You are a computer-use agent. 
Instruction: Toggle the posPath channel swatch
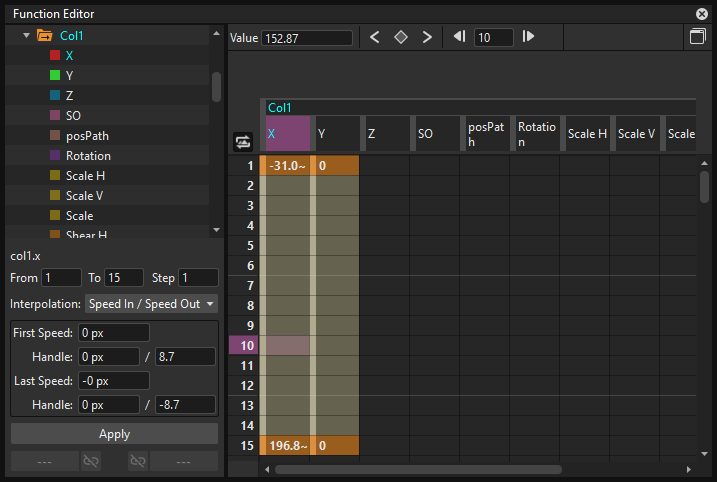[55, 135]
